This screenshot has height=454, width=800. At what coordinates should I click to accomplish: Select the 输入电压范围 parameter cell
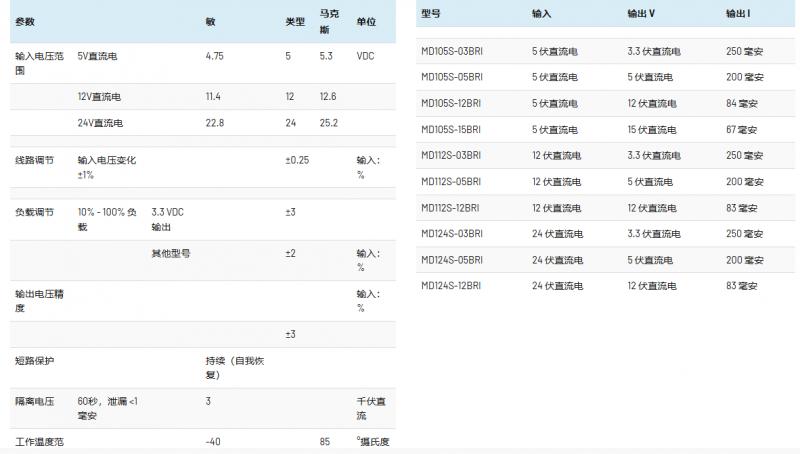40,63
